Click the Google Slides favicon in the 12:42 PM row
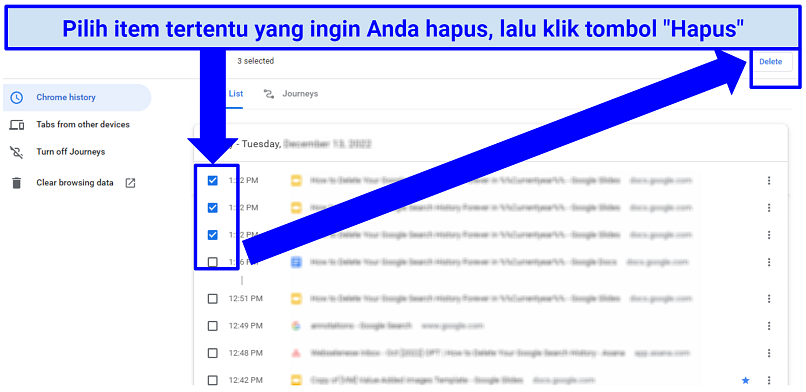 point(295,380)
